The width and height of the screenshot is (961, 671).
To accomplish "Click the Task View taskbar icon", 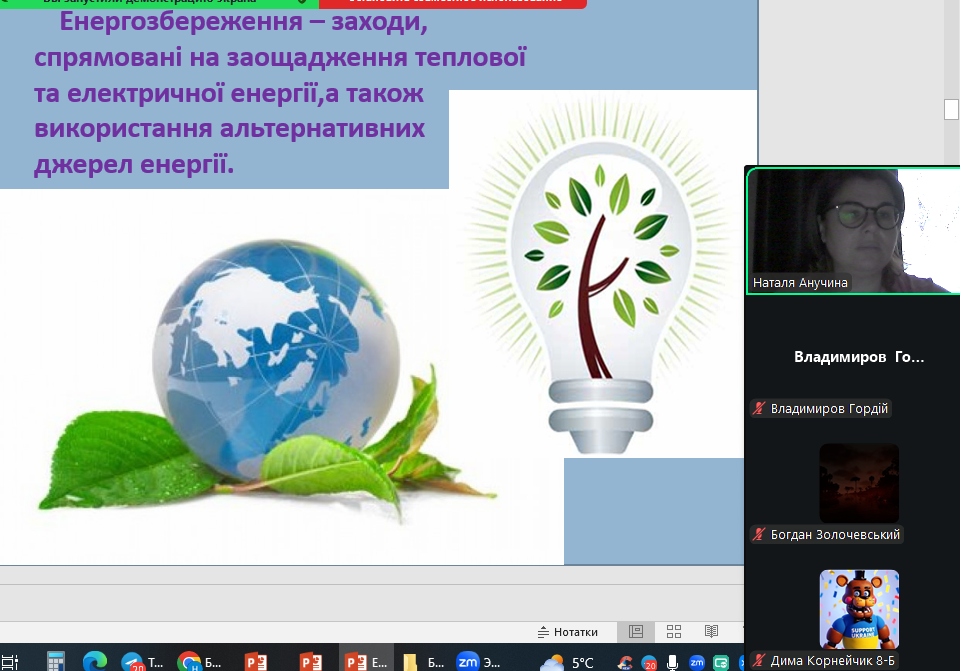I will (x=10, y=661).
